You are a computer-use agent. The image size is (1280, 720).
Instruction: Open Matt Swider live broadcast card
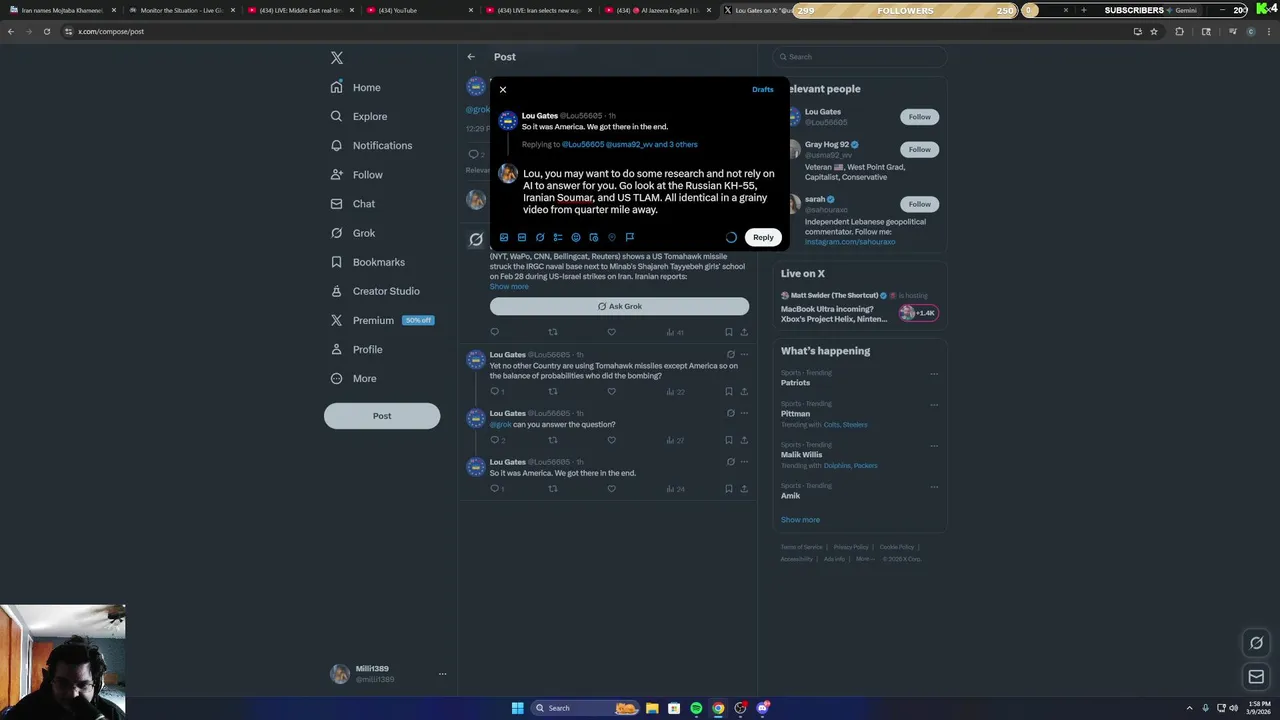[861, 308]
